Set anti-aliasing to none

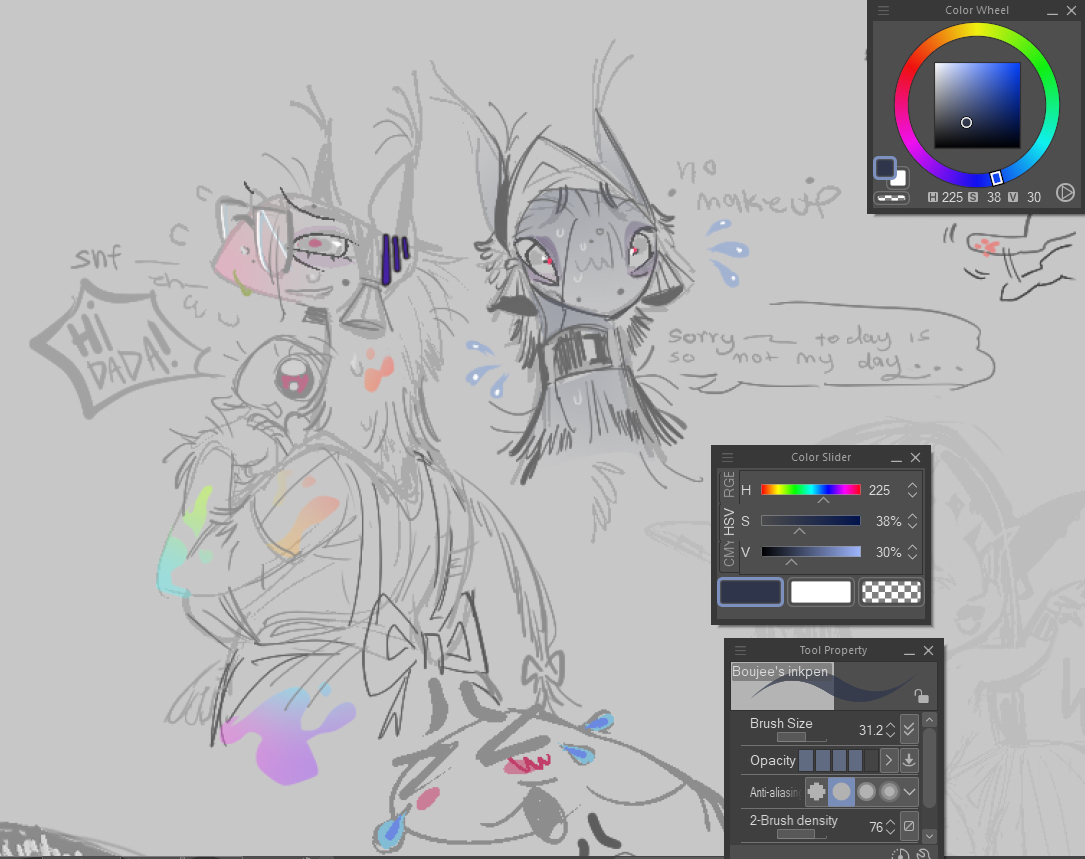(816, 791)
